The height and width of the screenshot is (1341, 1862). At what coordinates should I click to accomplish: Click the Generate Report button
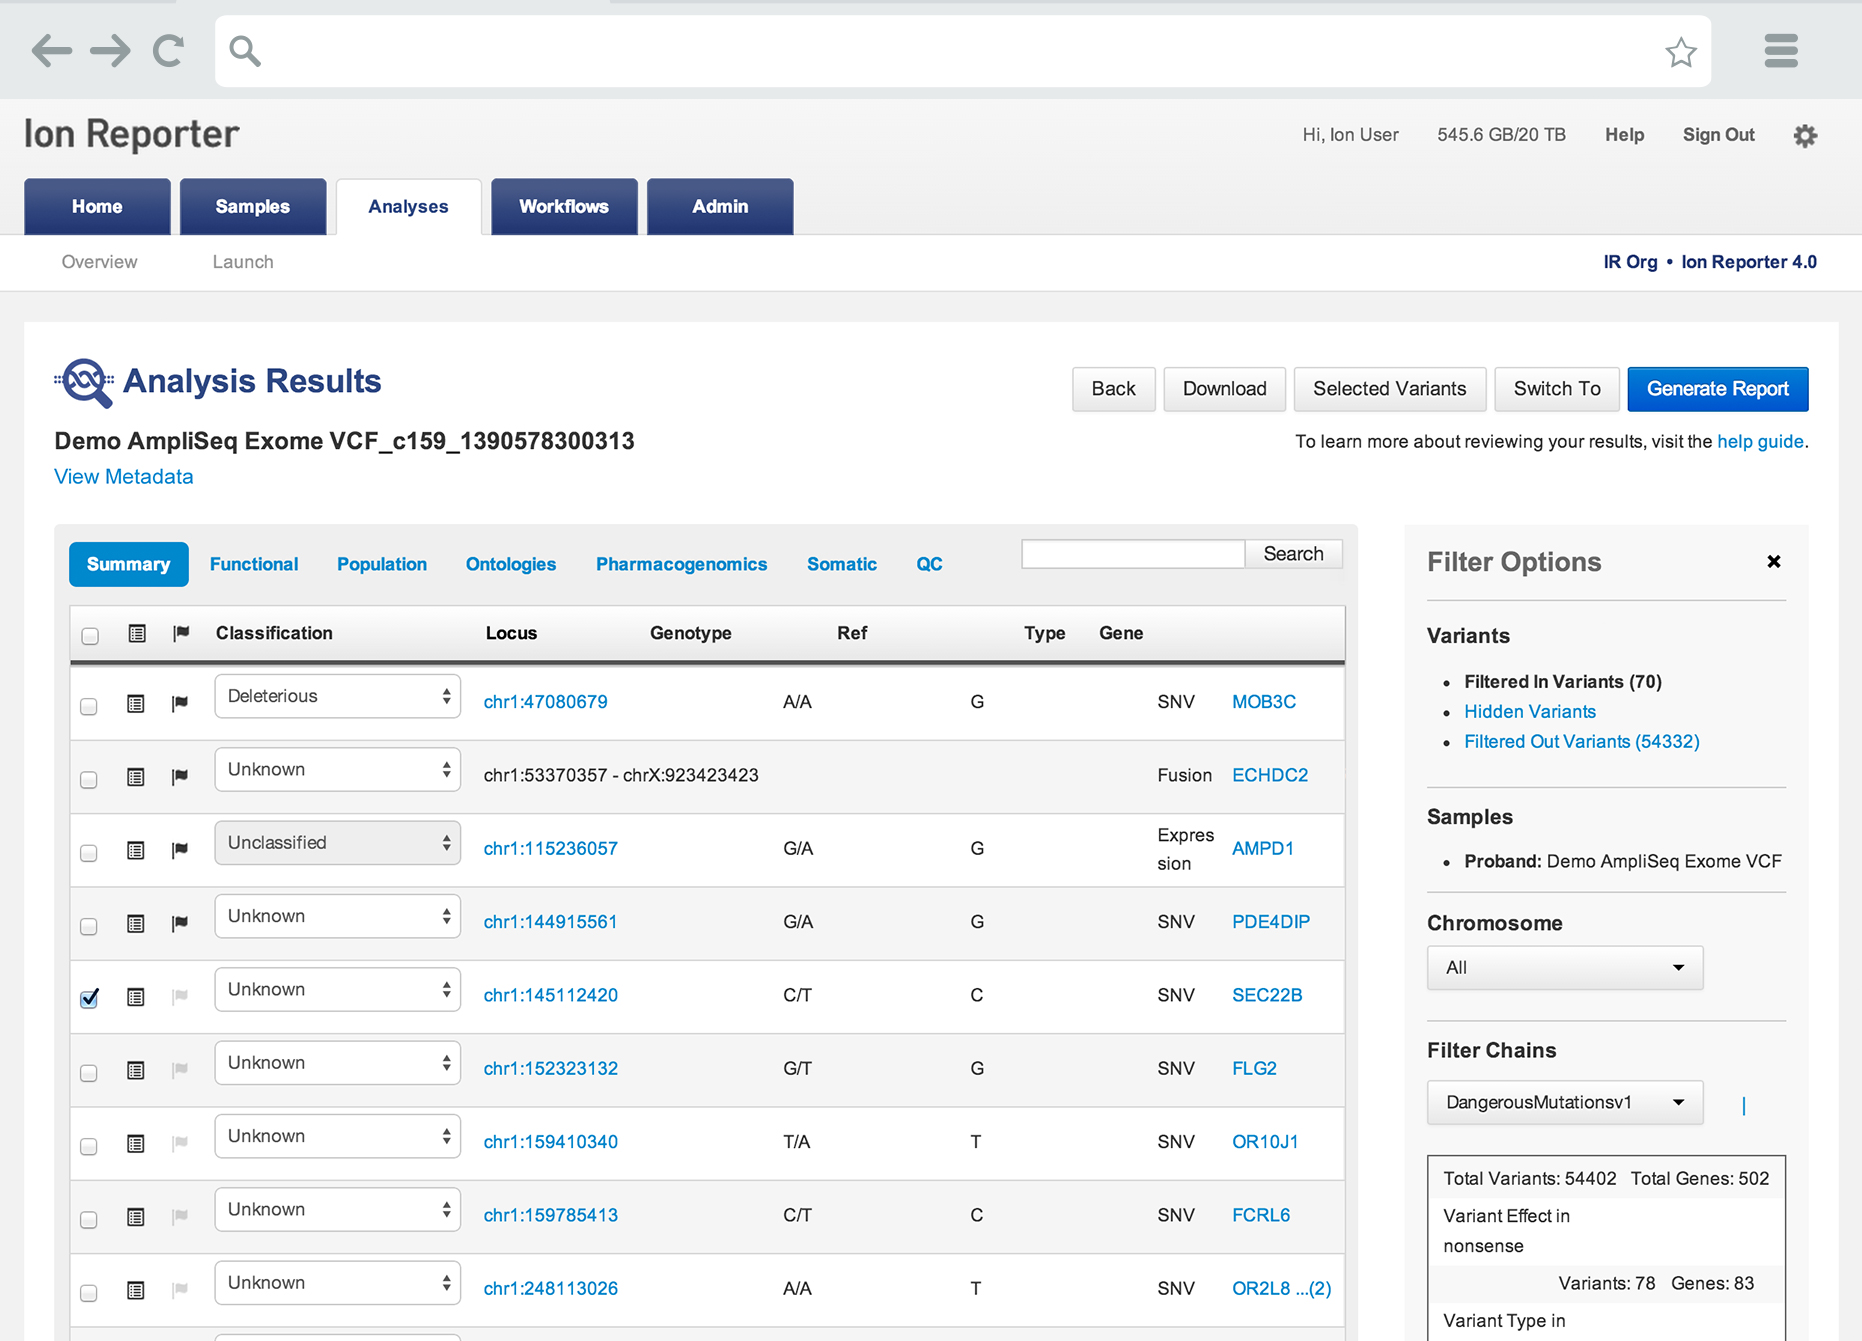[1718, 389]
